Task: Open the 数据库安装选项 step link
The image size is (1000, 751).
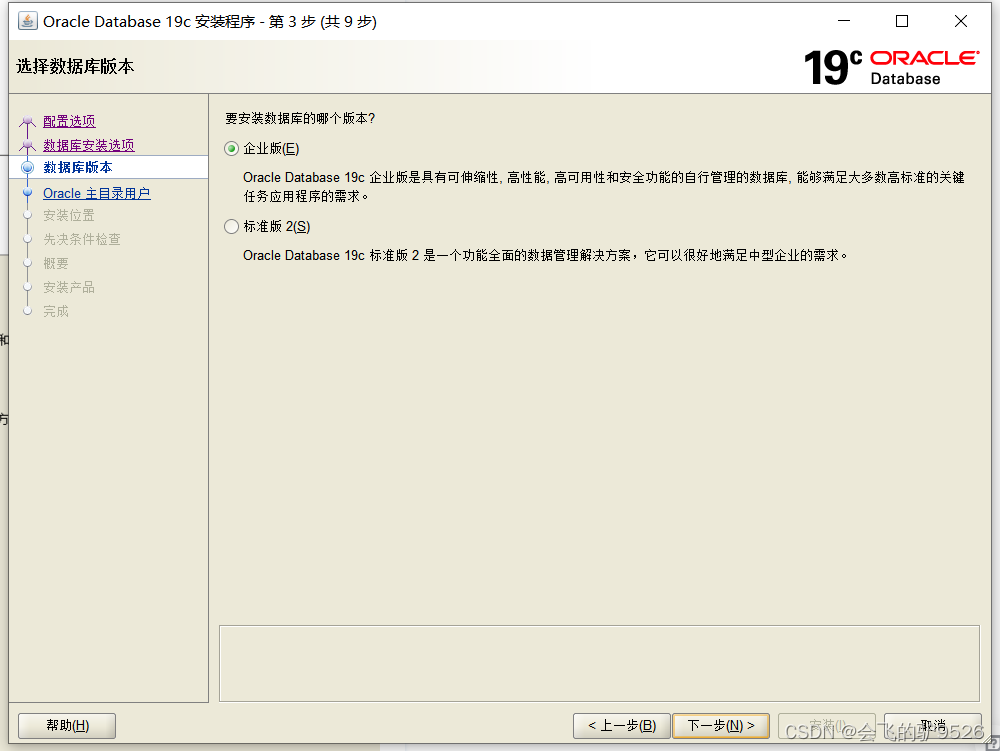Action: 90,145
